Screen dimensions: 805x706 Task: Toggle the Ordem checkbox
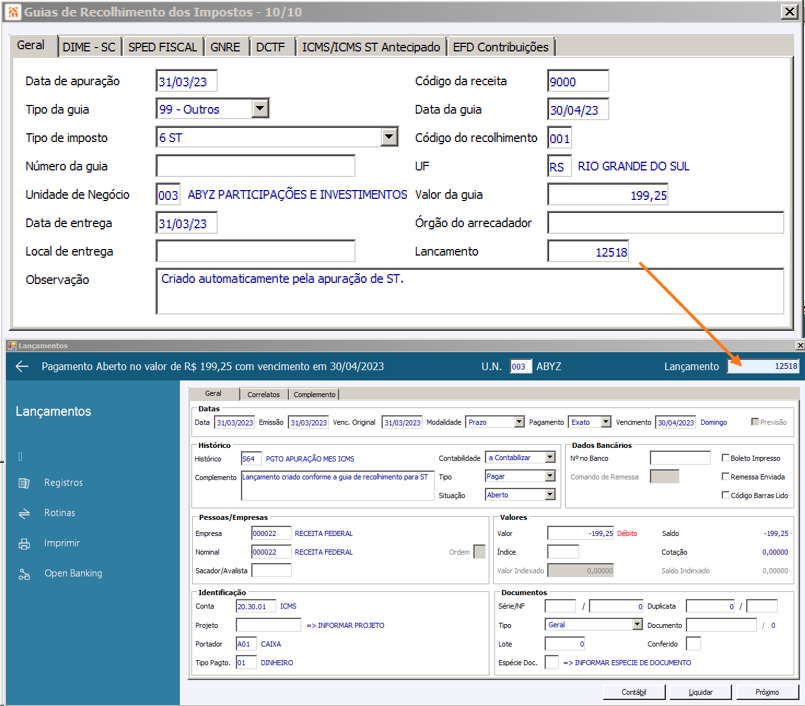coord(479,552)
